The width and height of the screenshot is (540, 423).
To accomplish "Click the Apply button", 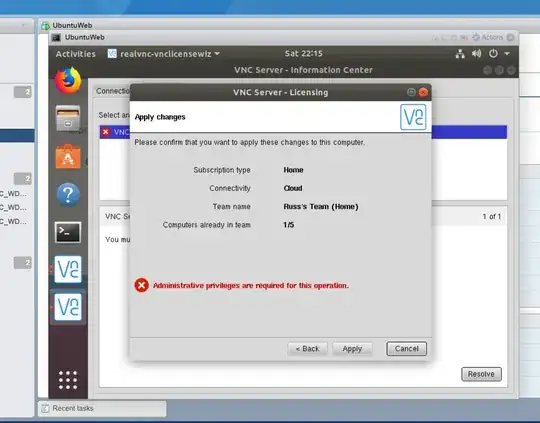I will point(352,349).
